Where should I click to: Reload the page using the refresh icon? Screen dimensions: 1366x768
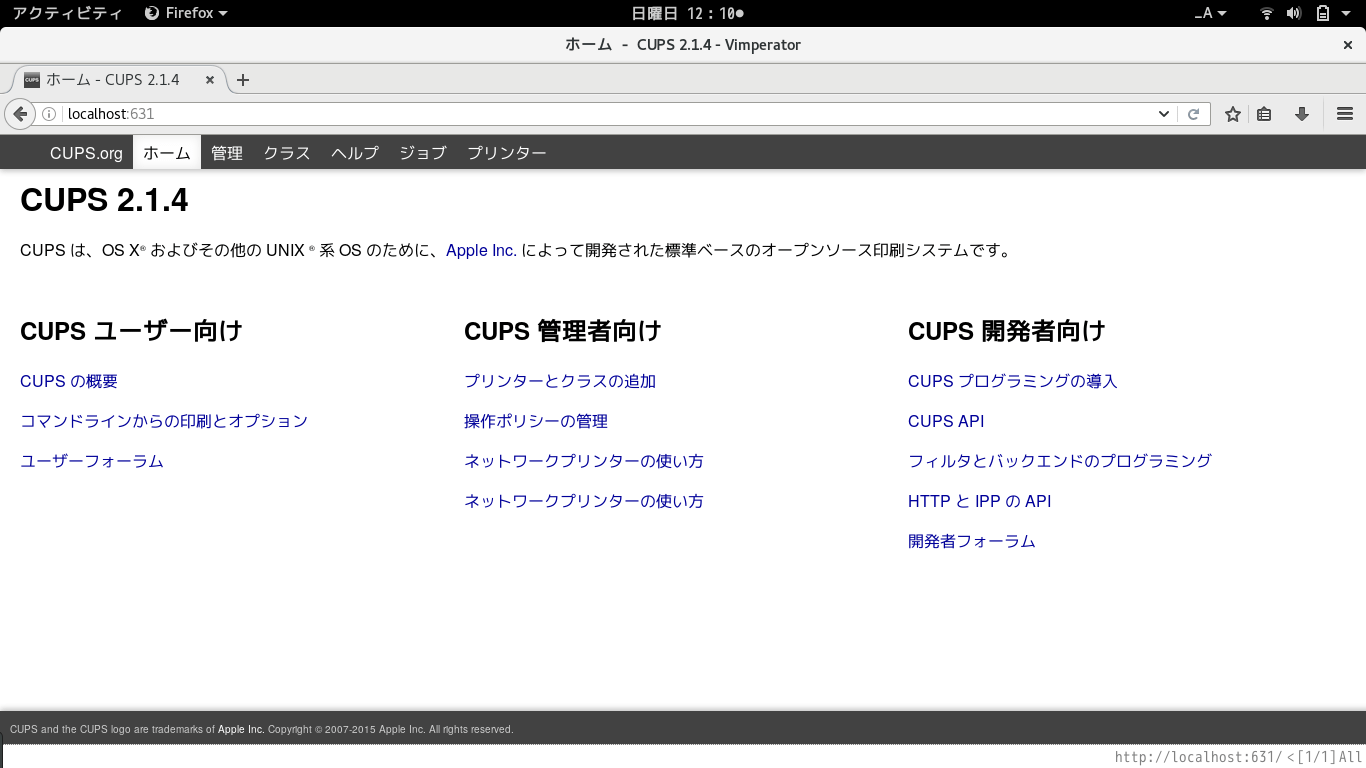coord(1194,113)
